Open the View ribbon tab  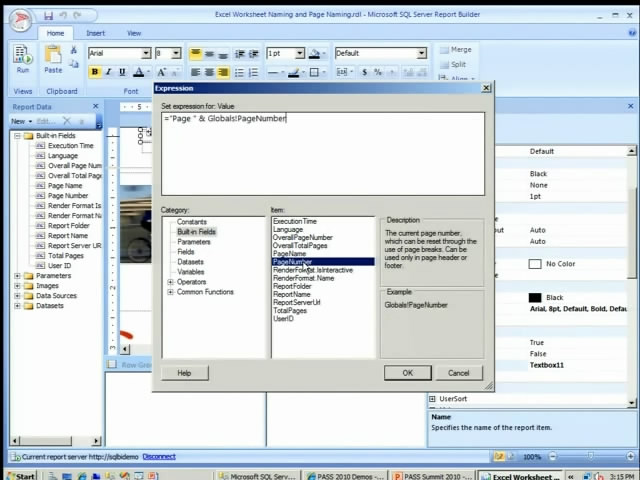[134, 33]
